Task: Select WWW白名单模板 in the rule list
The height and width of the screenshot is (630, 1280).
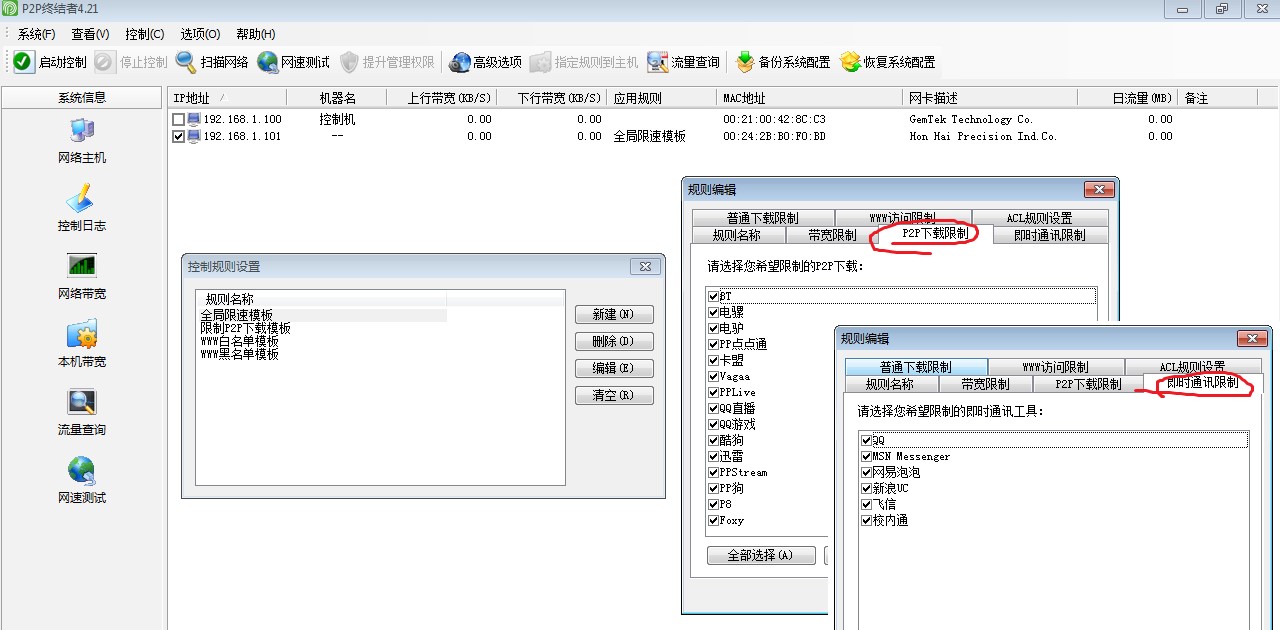Action: click(x=239, y=341)
